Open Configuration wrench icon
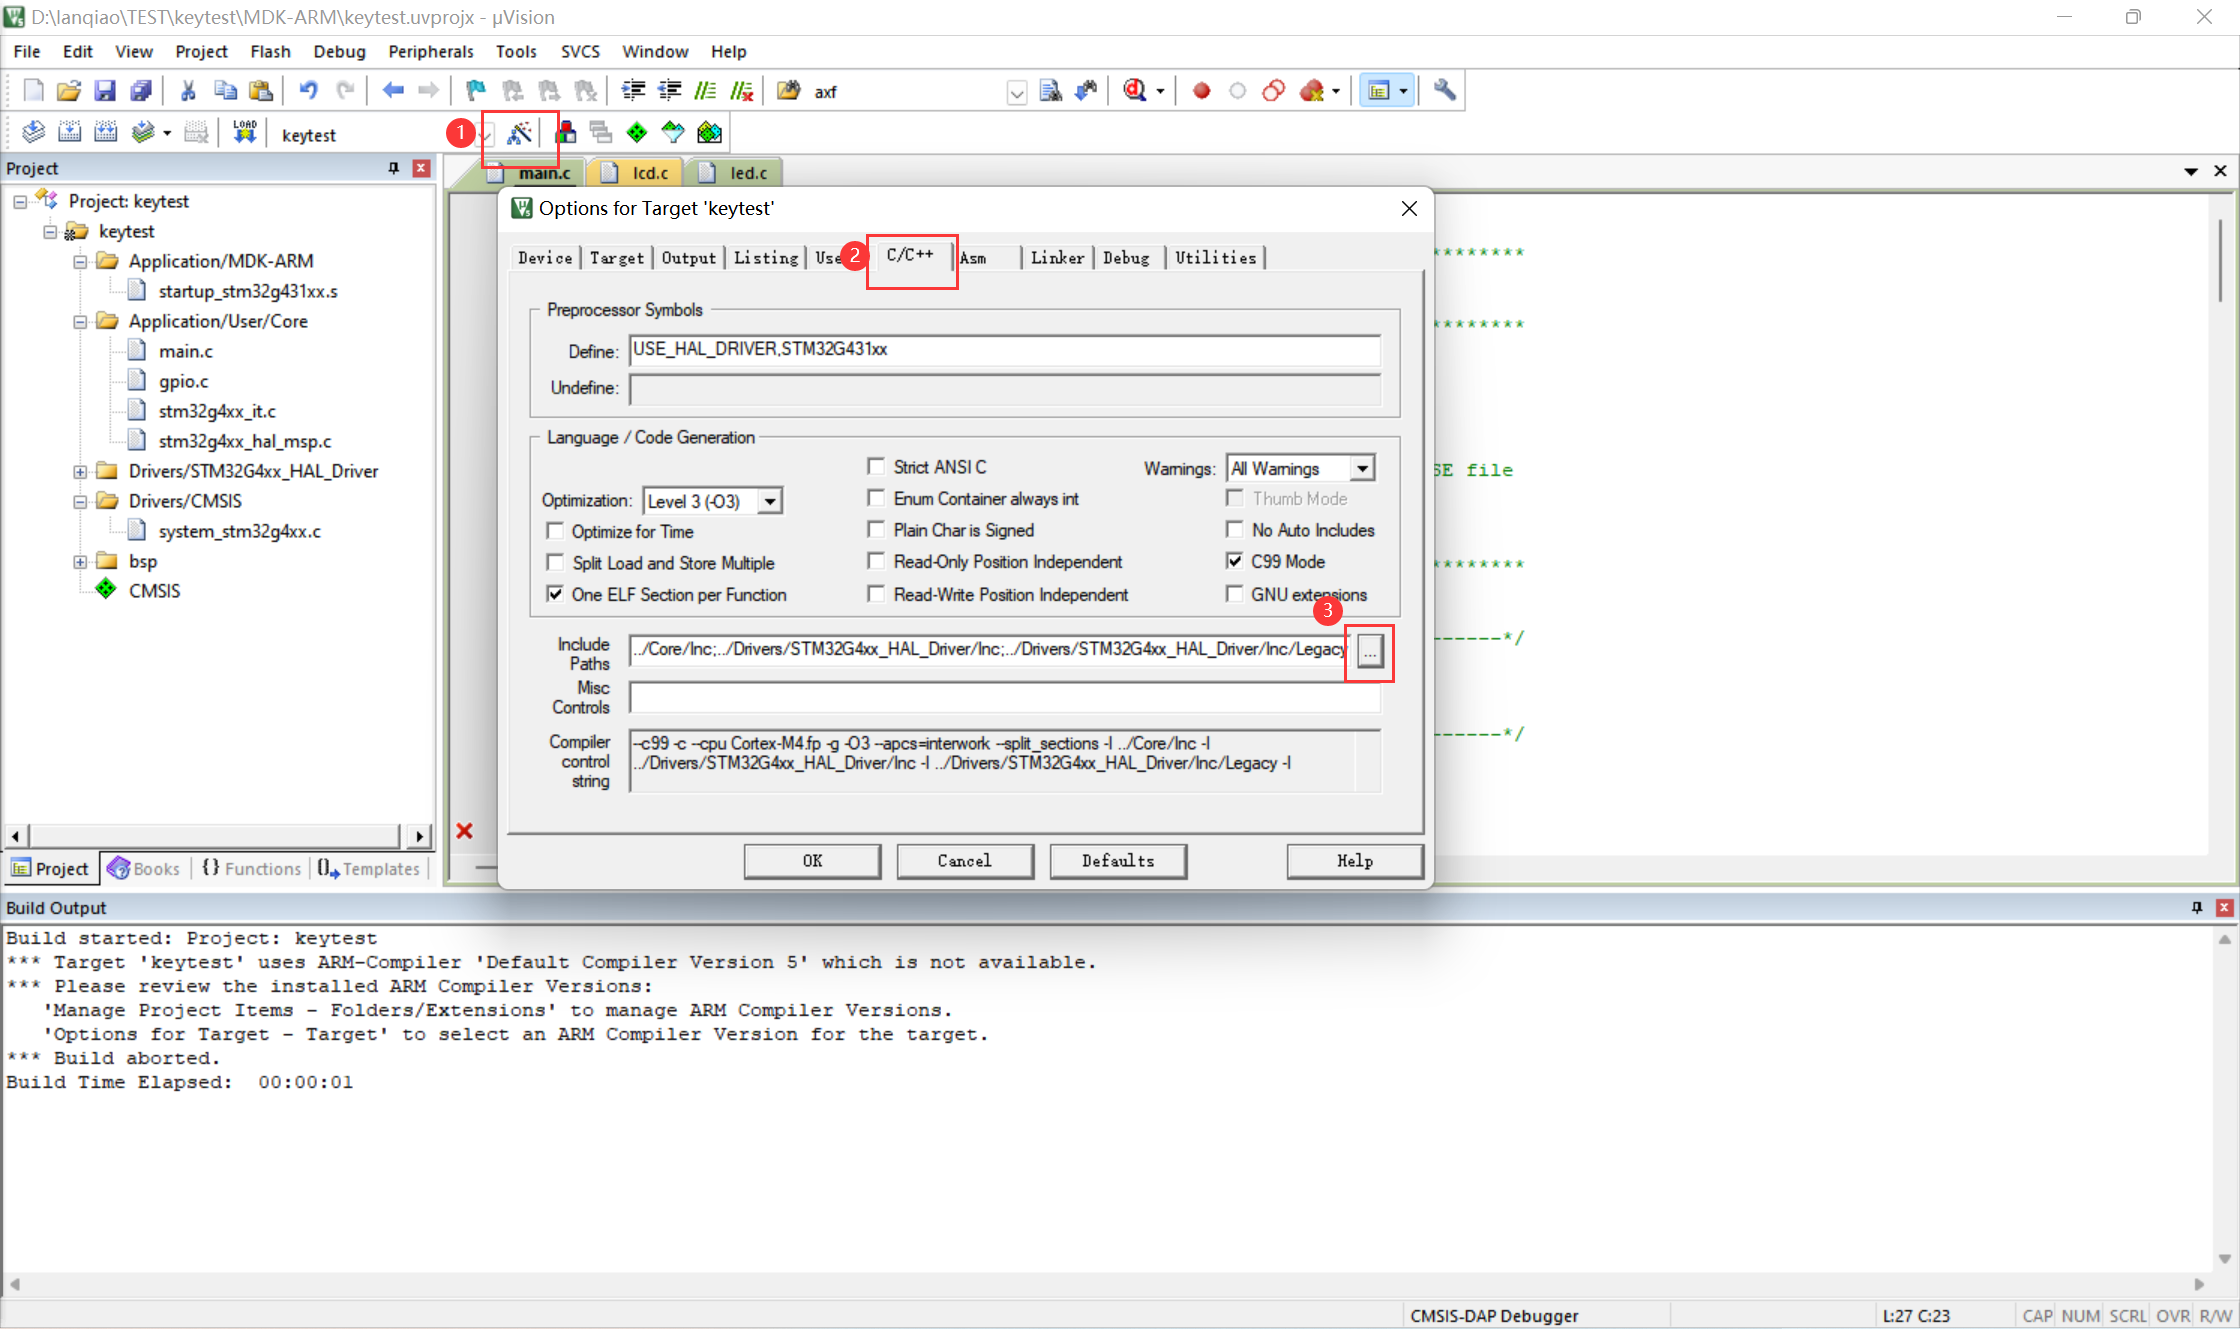 1444,91
